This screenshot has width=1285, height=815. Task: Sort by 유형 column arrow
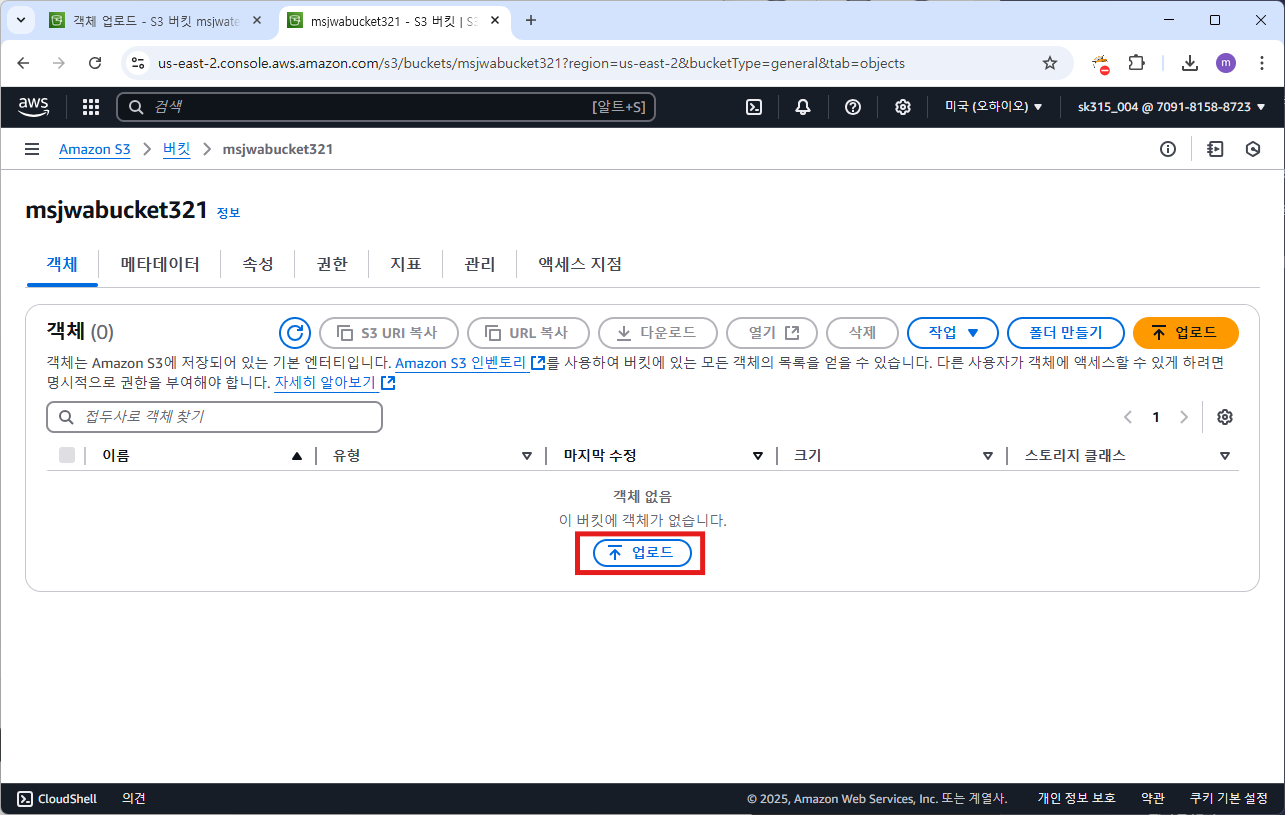click(527, 456)
